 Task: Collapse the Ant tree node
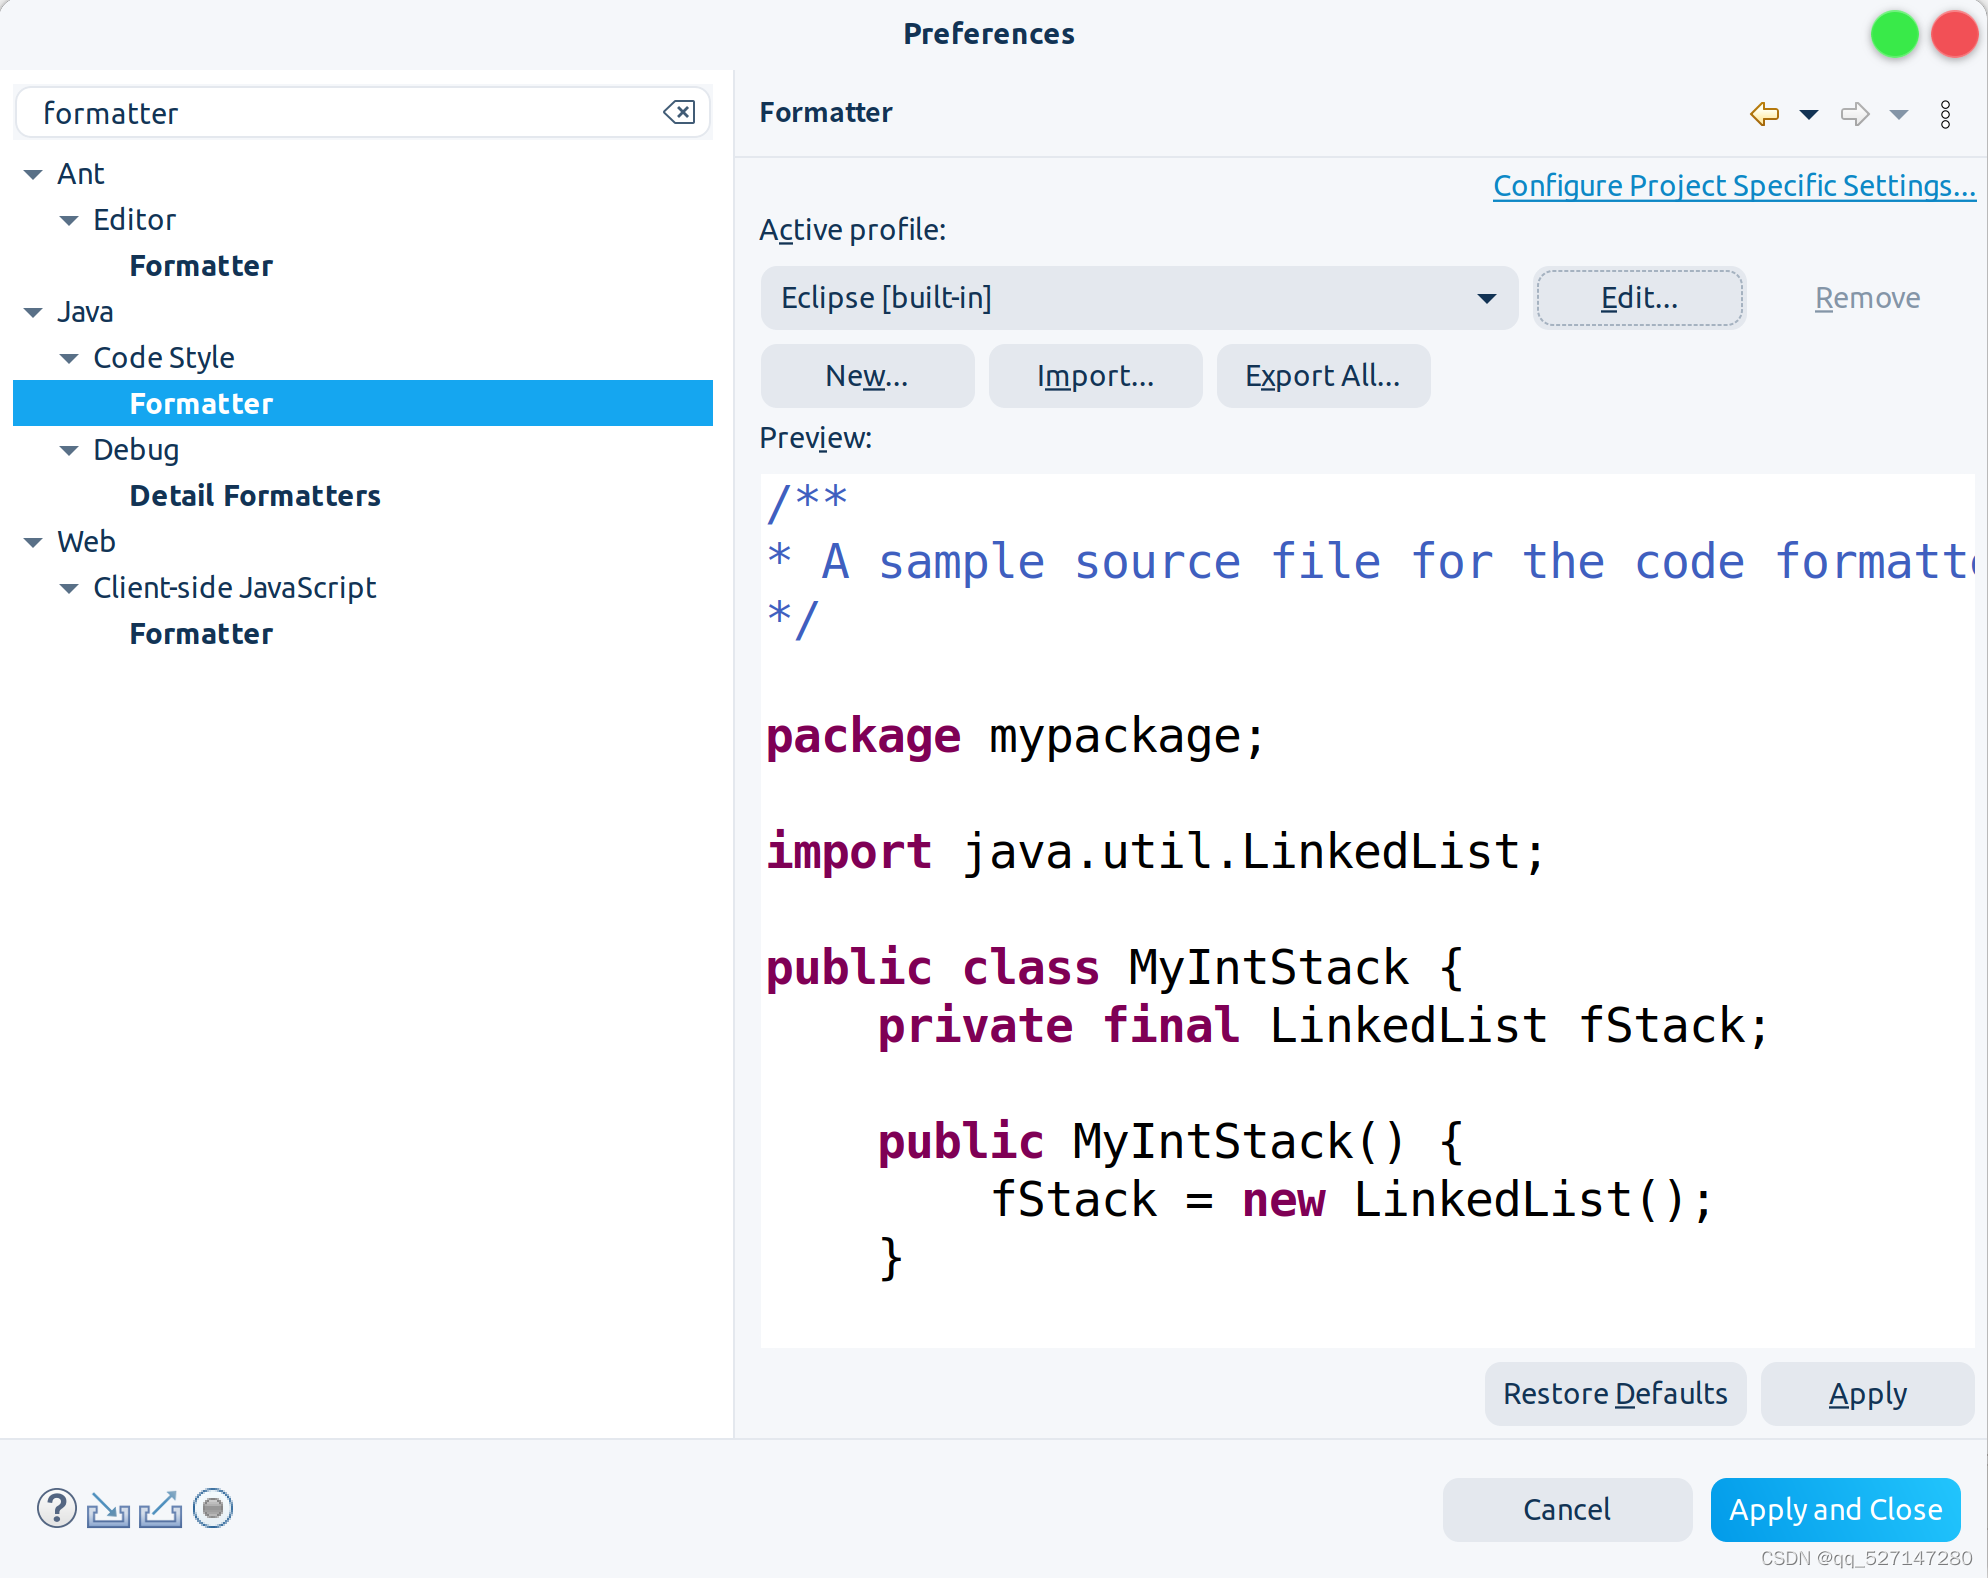[x=33, y=175]
